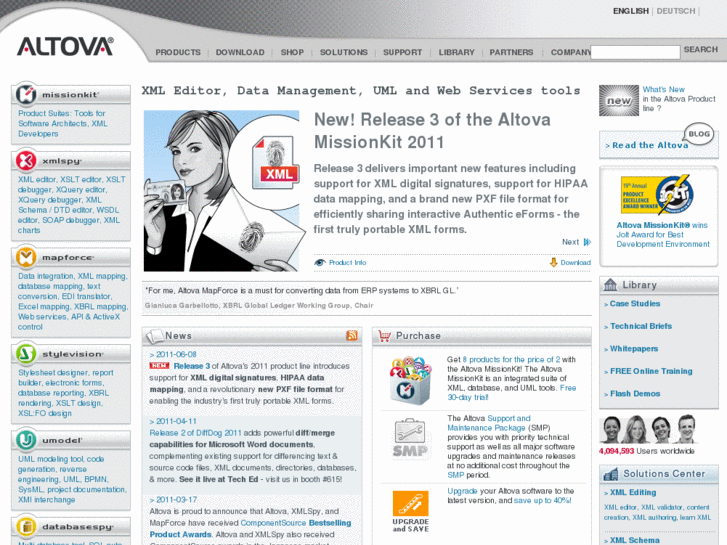Click the MissionKit Jolt Award text link
727x545 pixels.
pyautogui.click(x=663, y=235)
